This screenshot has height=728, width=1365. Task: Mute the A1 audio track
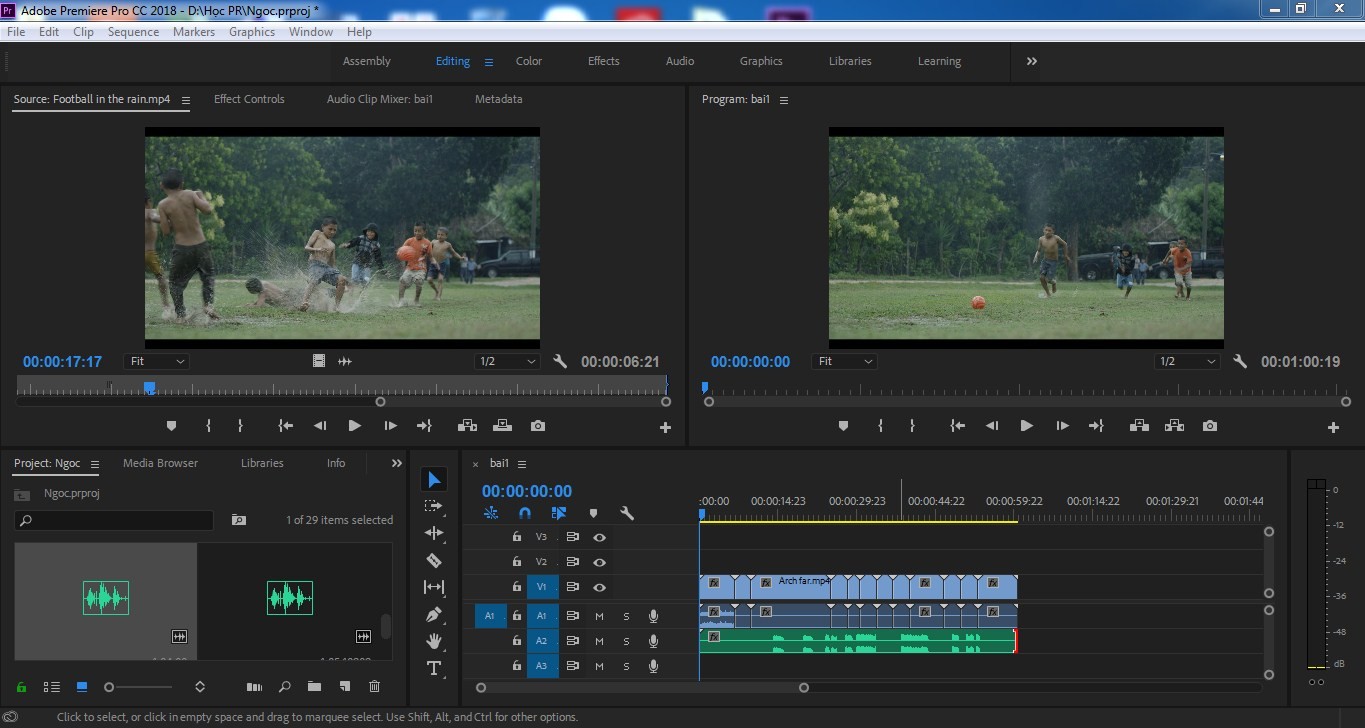tap(599, 616)
